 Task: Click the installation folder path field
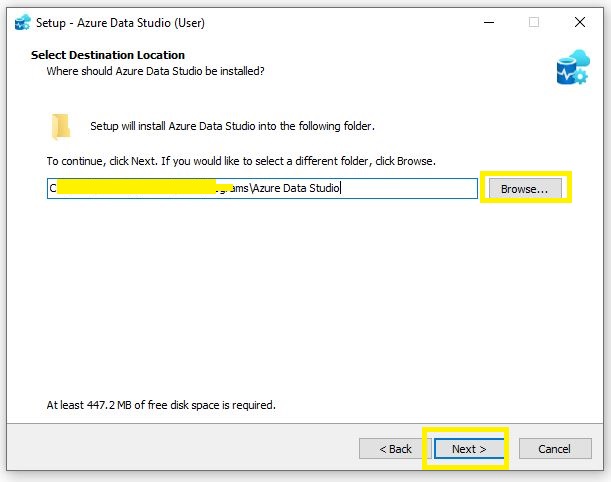262,189
